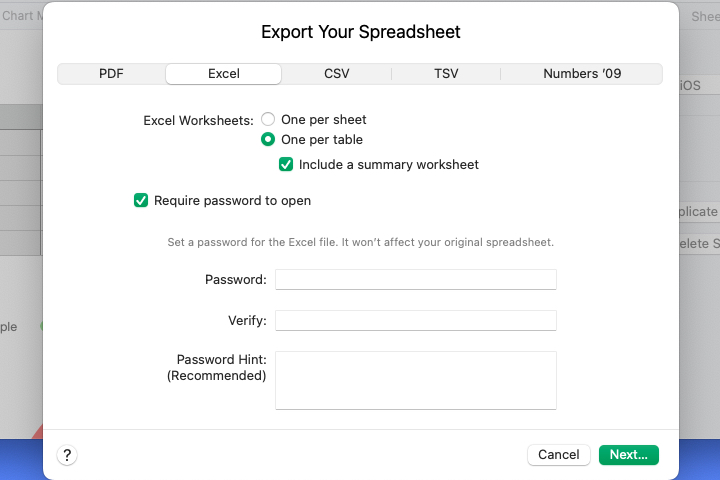Viewport: 720px width, 480px height.
Task: Disable Require password to open
Action: click(x=141, y=200)
